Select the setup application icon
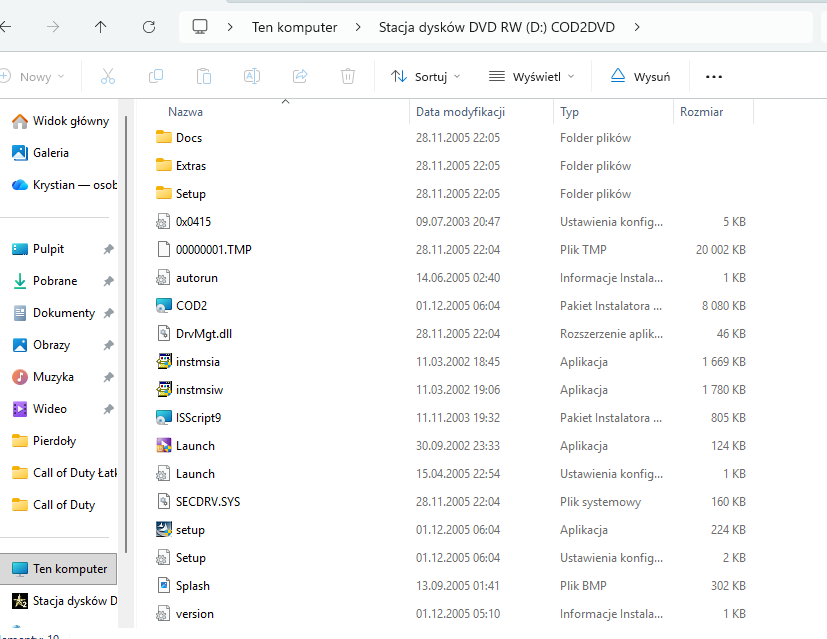The height and width of the screenshot is (639, 827). click(164, 529)
